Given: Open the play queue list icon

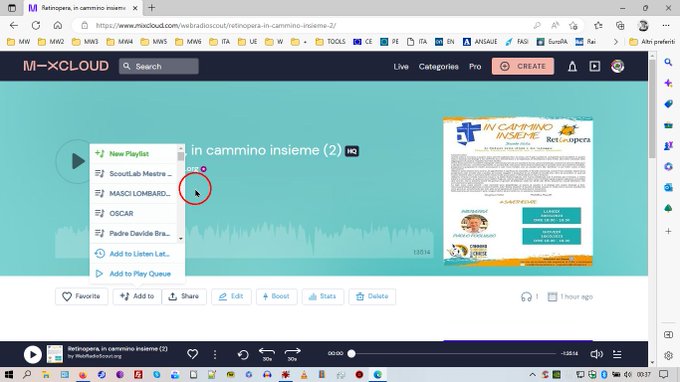Looking at the screenshot, I should 617,354.
